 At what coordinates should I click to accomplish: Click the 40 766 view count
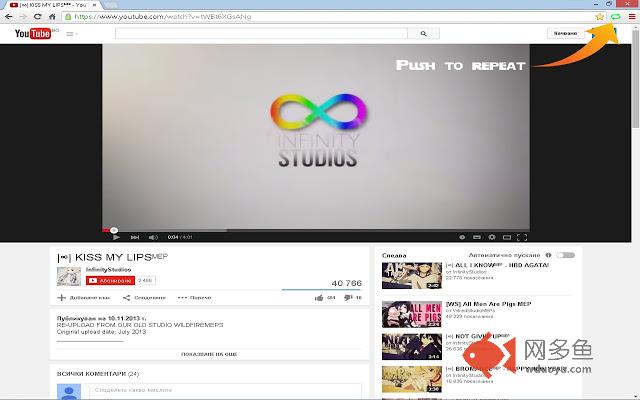(347, 283)
